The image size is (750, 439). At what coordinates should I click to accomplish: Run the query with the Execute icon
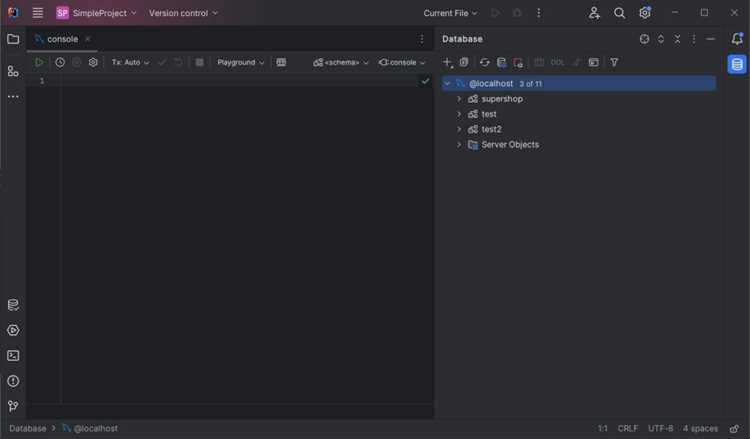point(39,62)
